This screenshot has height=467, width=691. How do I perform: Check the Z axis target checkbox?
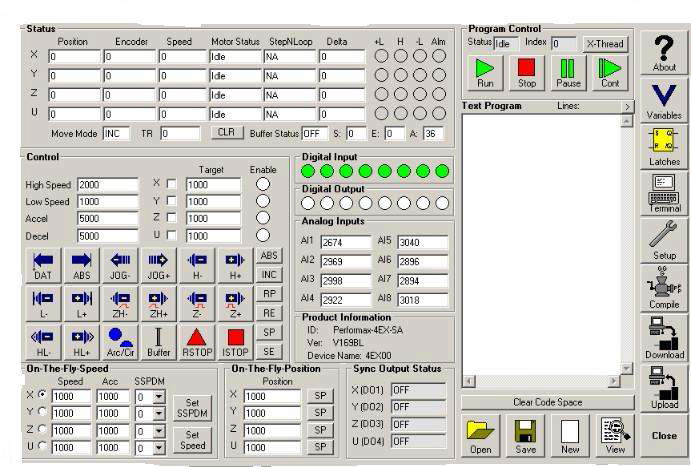pyautogui.click(x=171, y=218)
